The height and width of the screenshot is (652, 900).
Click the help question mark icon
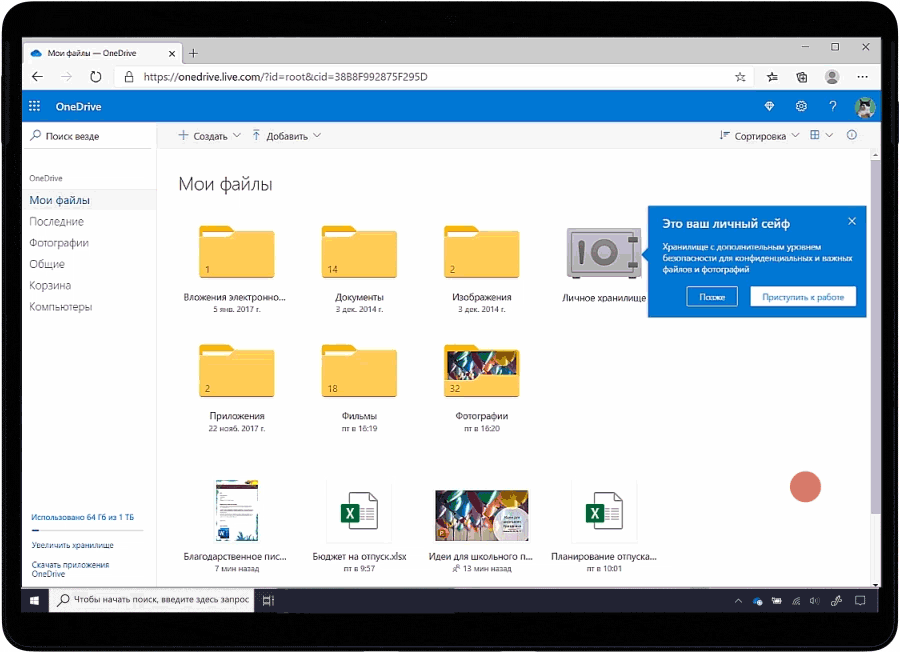832,107
